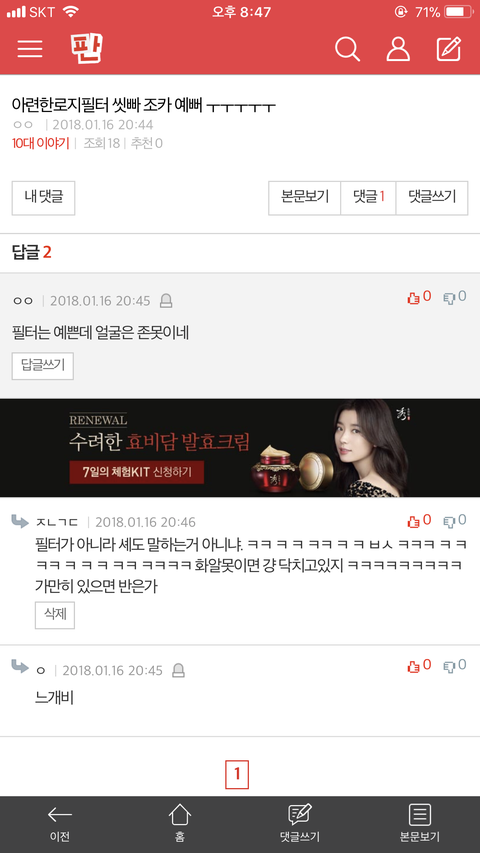The width and height of the screenshot is (480, 853).
Task: Tap the 효비담 발효크림 ad banner
Action: pyautogui.click(x=240, y=448)
